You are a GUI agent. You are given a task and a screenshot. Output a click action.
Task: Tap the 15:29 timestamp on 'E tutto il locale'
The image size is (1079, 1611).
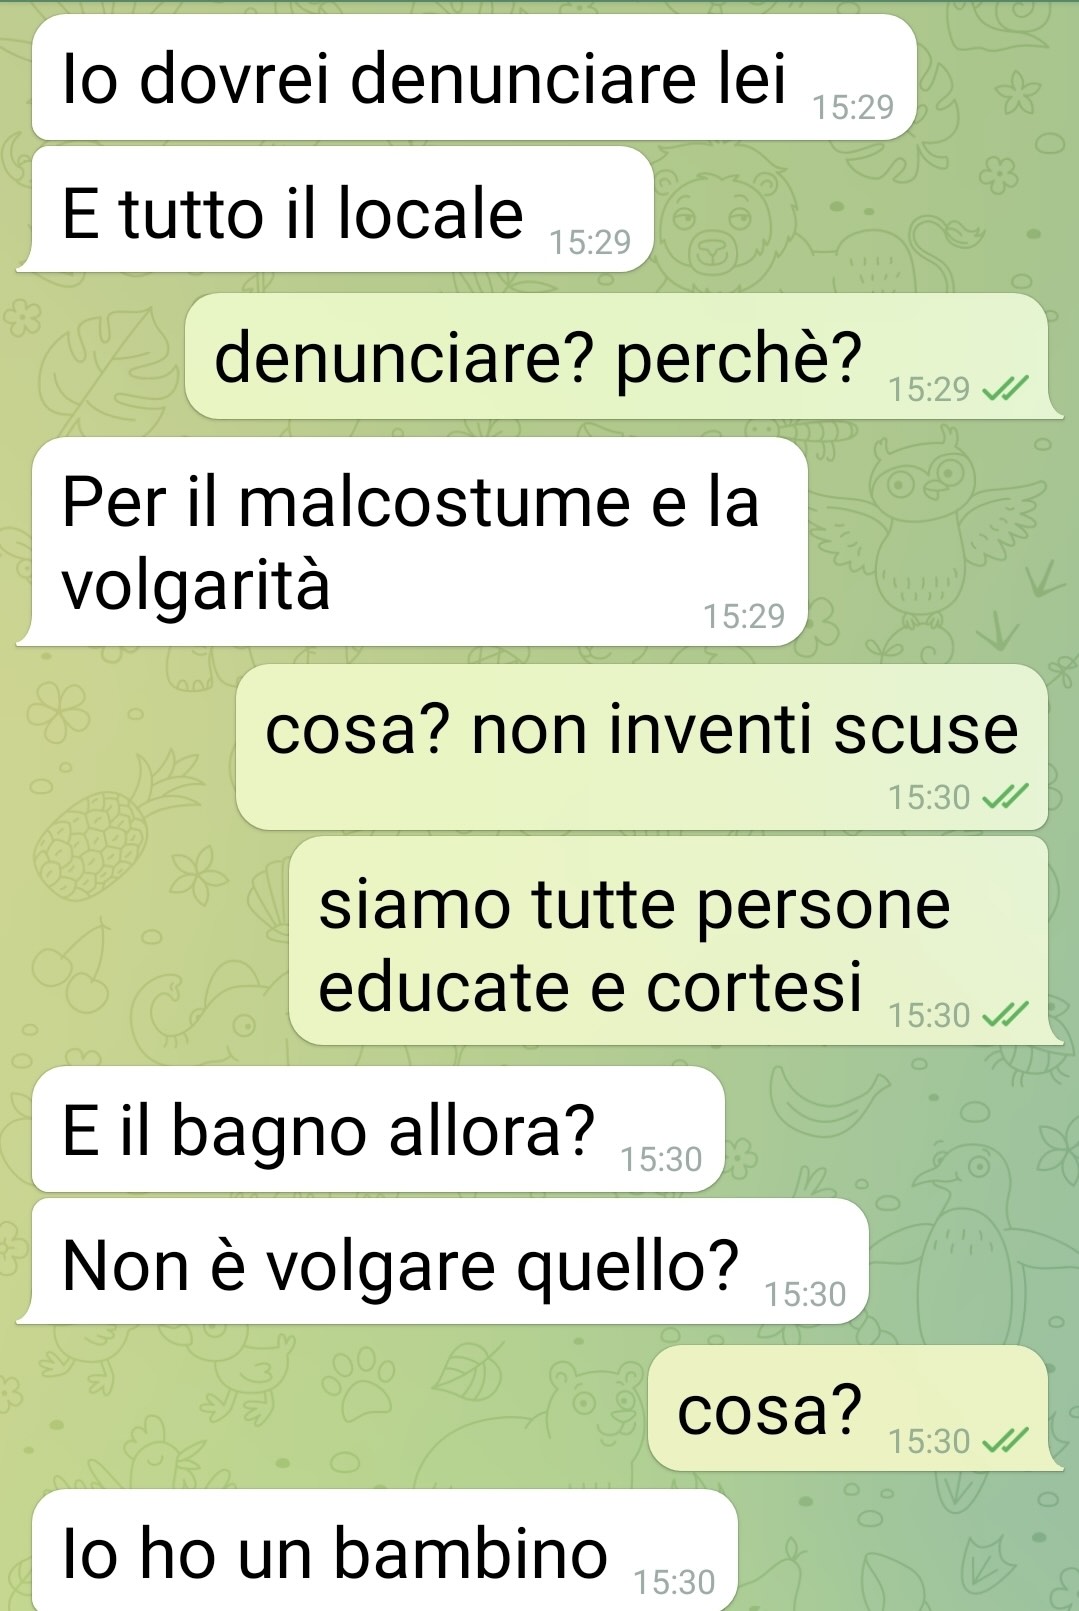click(590, 242)
